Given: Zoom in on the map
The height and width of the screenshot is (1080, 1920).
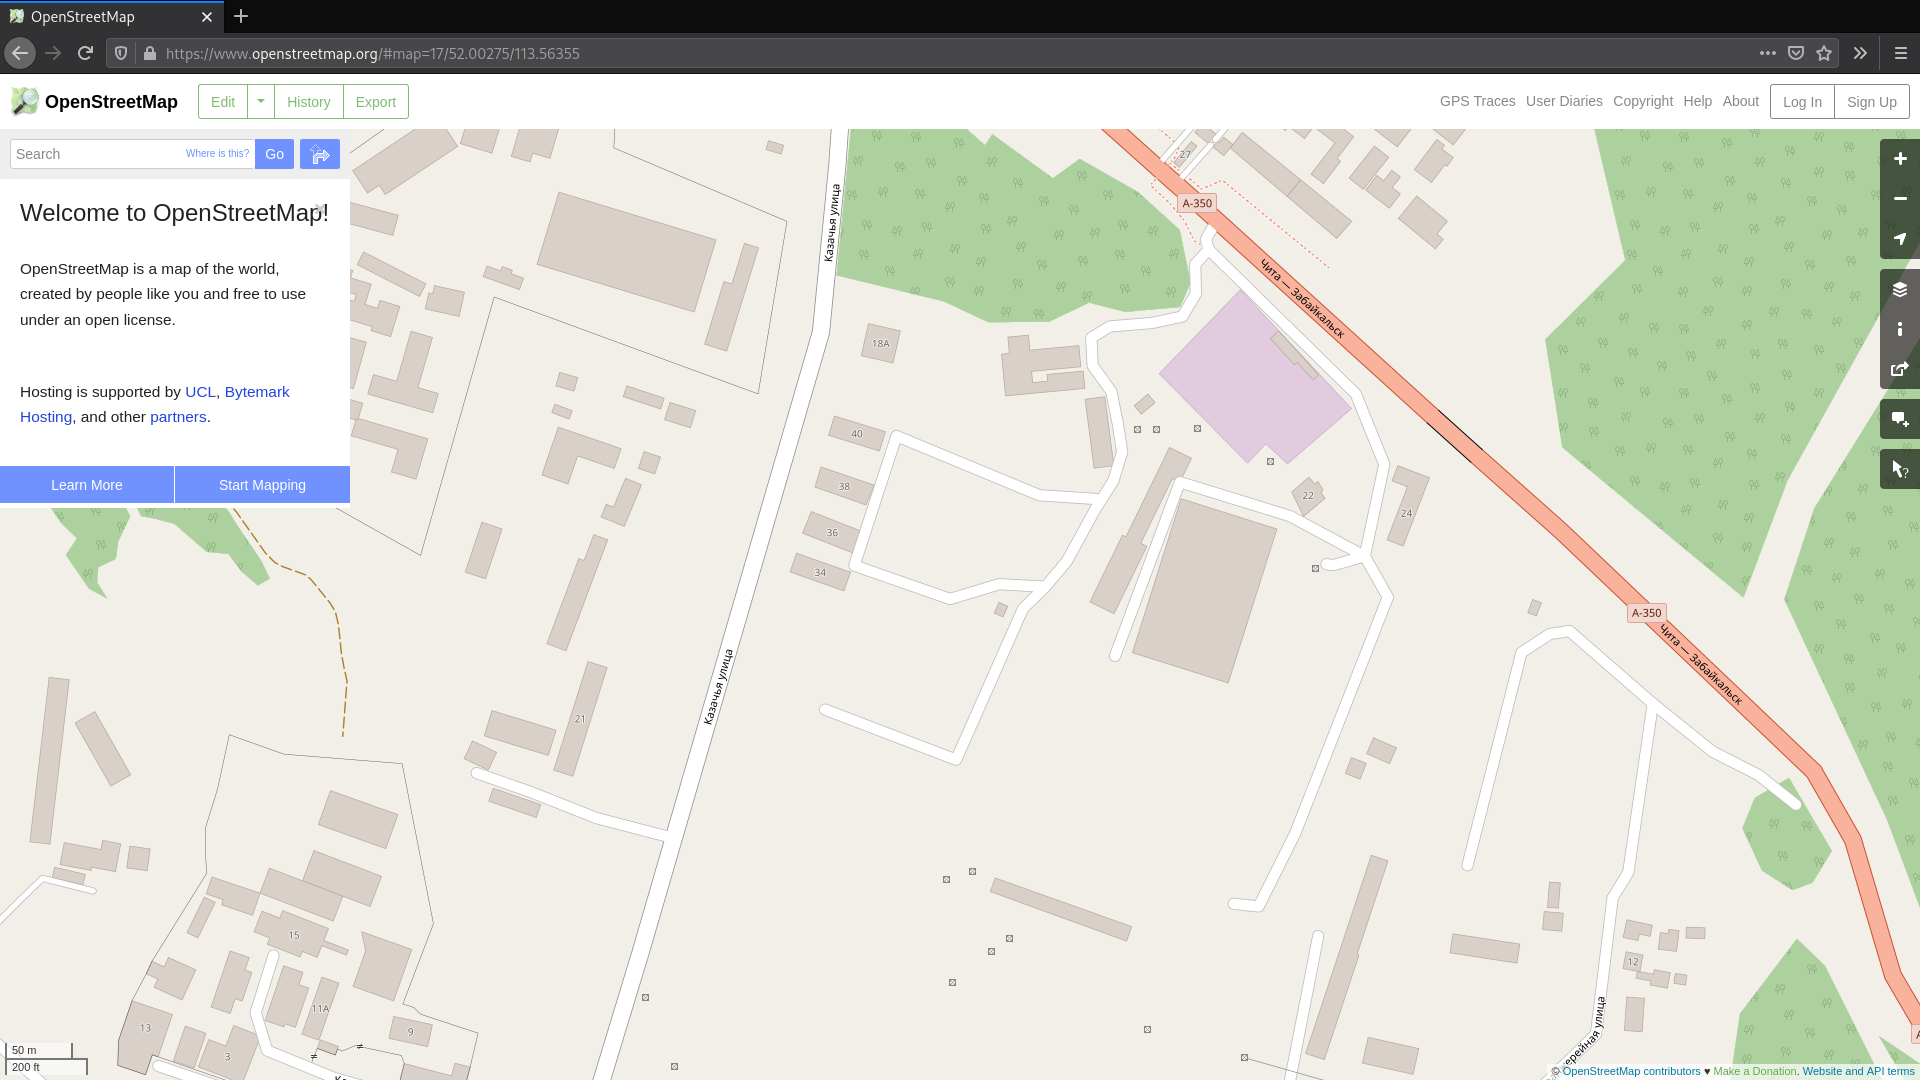Looking at the screenshot, I should pos(1900,159).
